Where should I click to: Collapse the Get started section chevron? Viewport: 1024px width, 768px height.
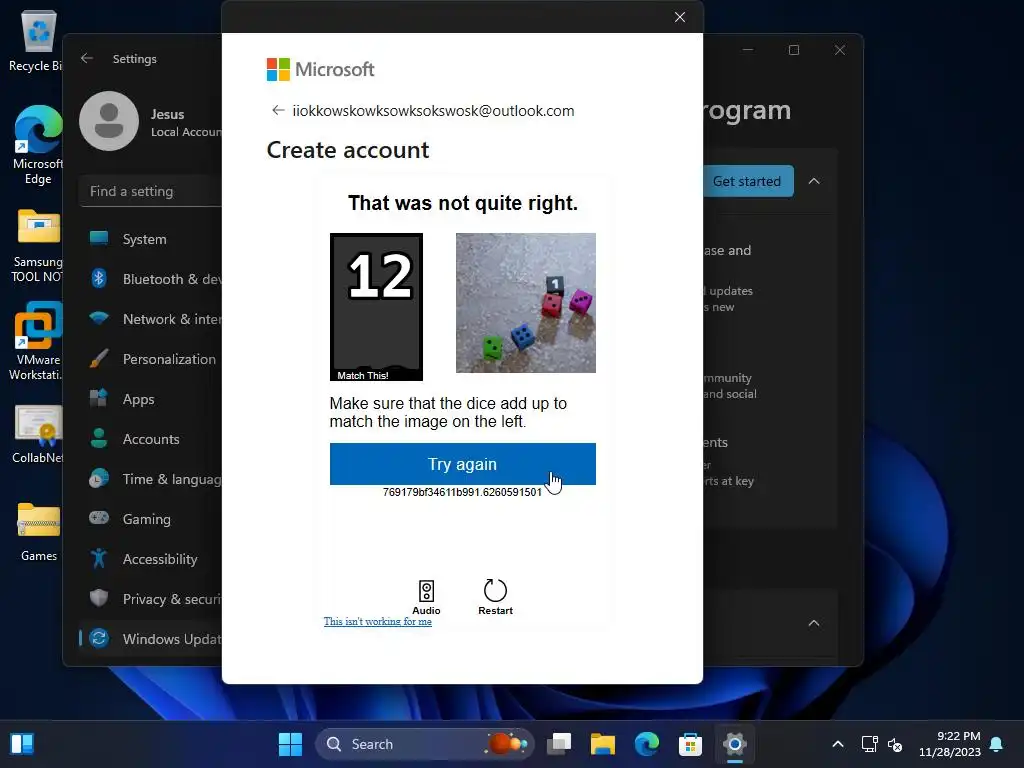[814, 181]
